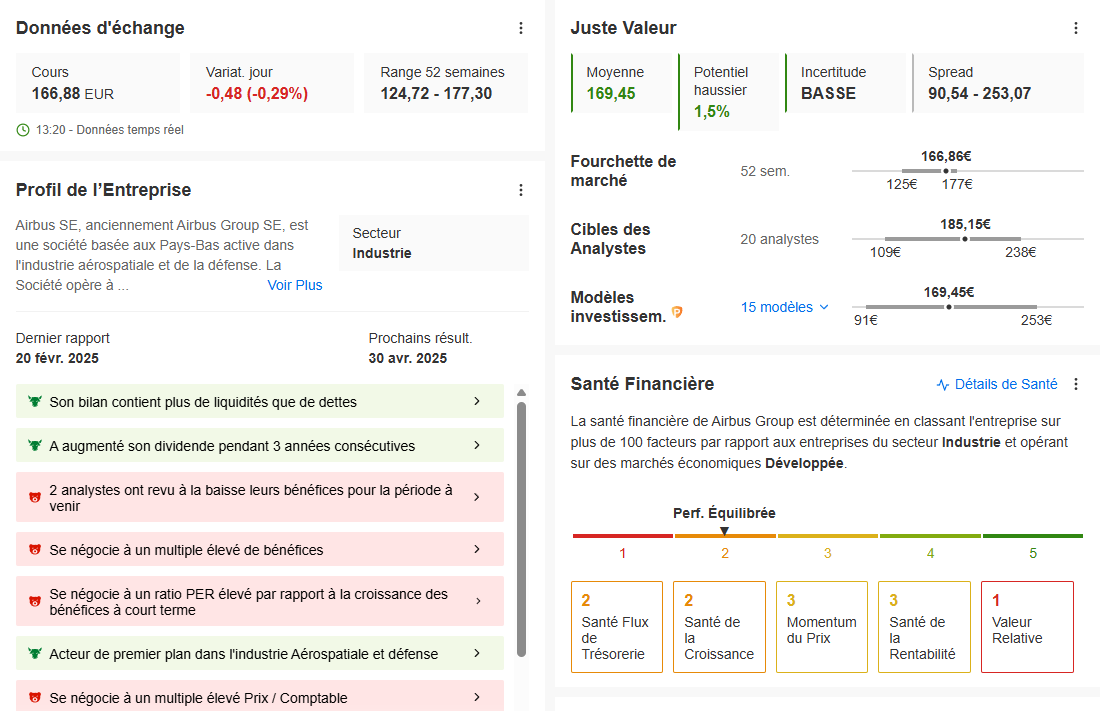This screenshot has height=711, width=1100.
Task: Select the Valeur Relative score card
Action: (x=1027, y=627)
